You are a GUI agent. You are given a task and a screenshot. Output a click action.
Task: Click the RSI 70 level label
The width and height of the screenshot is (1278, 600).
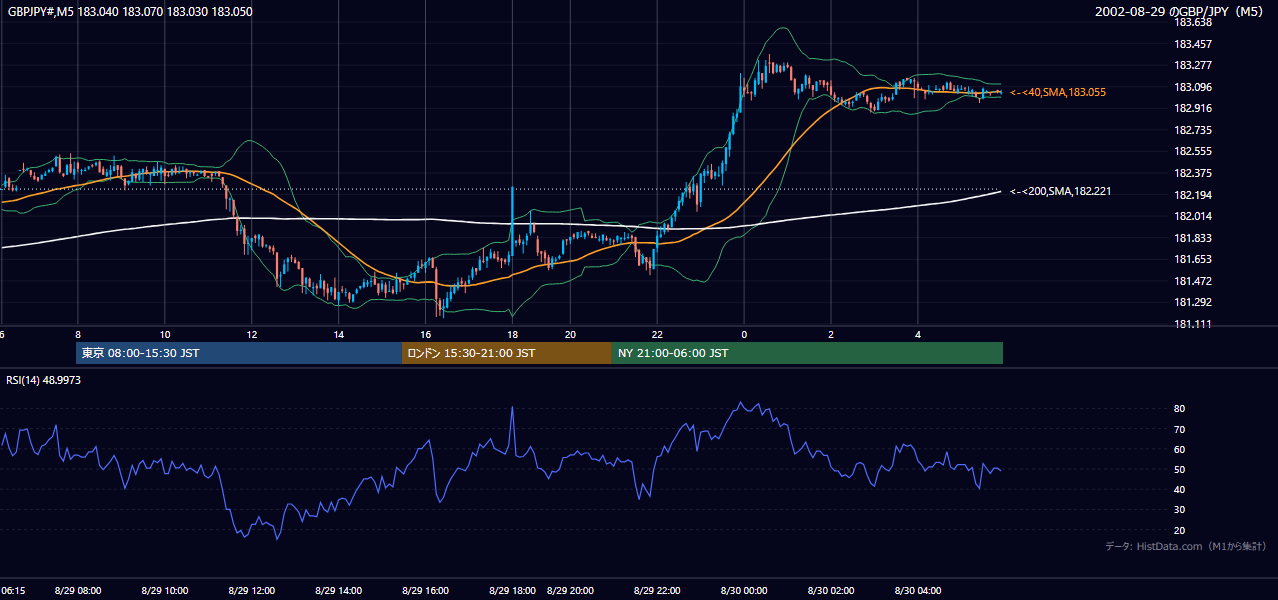1180,429
